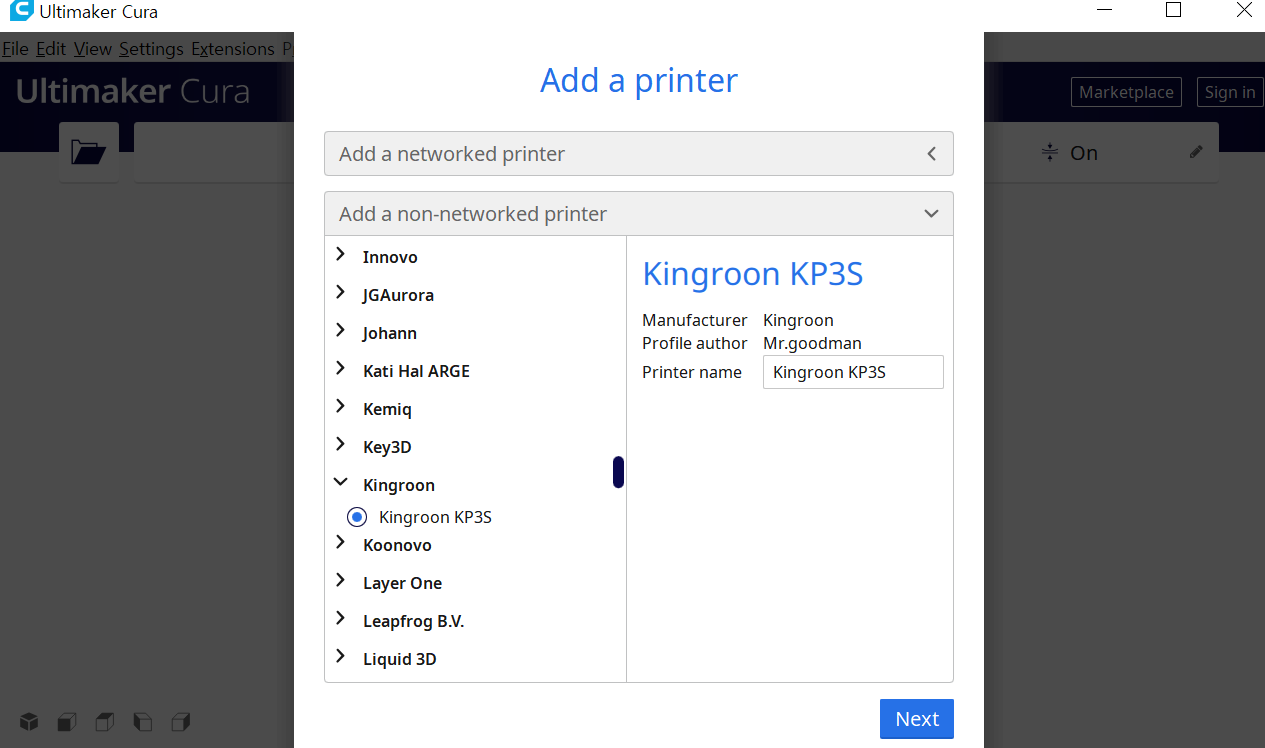Click the Mr.goodman profile author text
Image resolution: width=1265 pixels, height=748 pixels.
(x=812, y=343)
